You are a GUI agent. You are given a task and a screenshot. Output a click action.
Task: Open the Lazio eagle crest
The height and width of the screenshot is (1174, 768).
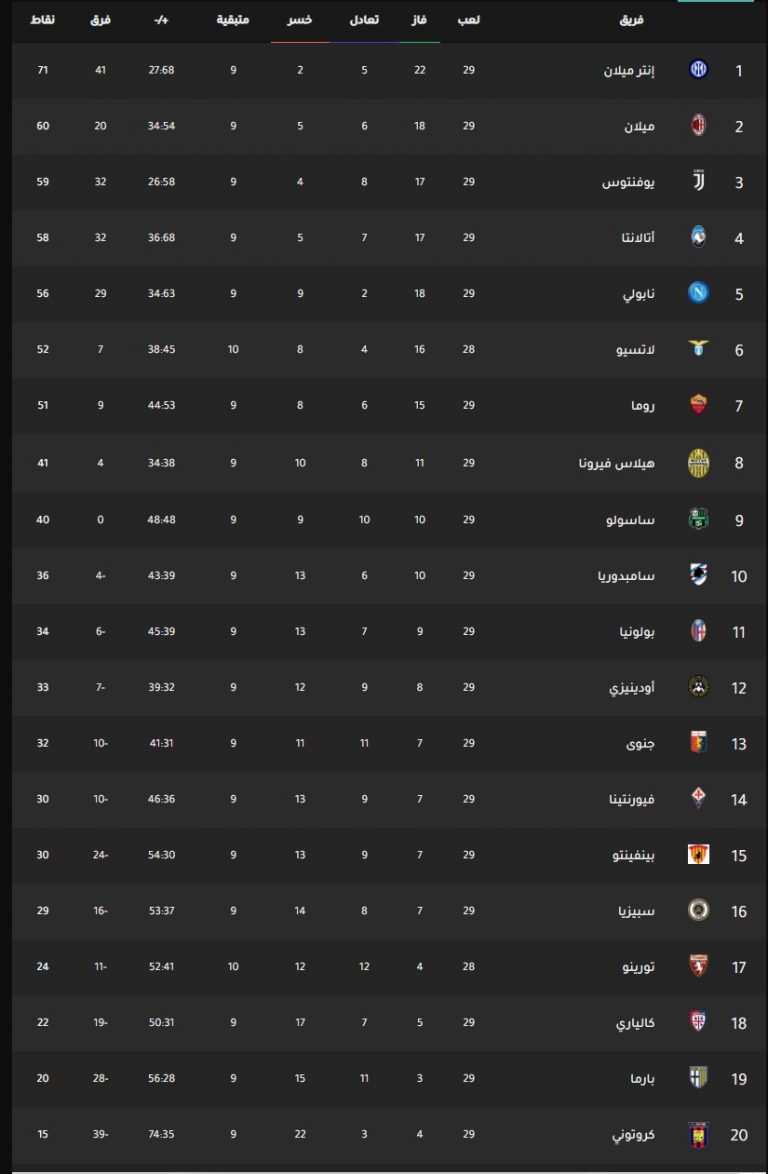coord(698,348)
